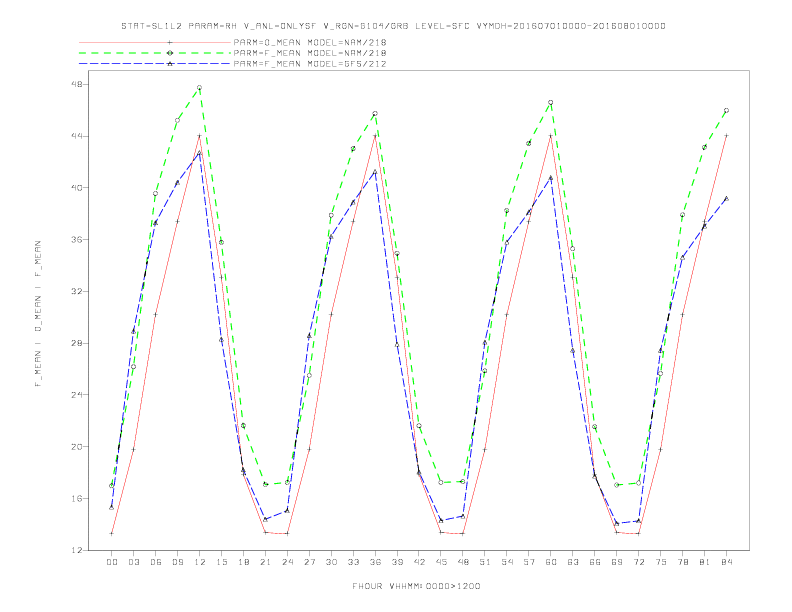Click the x-axis tick label 39
This screenshot has height=612, width=792.
397,562
